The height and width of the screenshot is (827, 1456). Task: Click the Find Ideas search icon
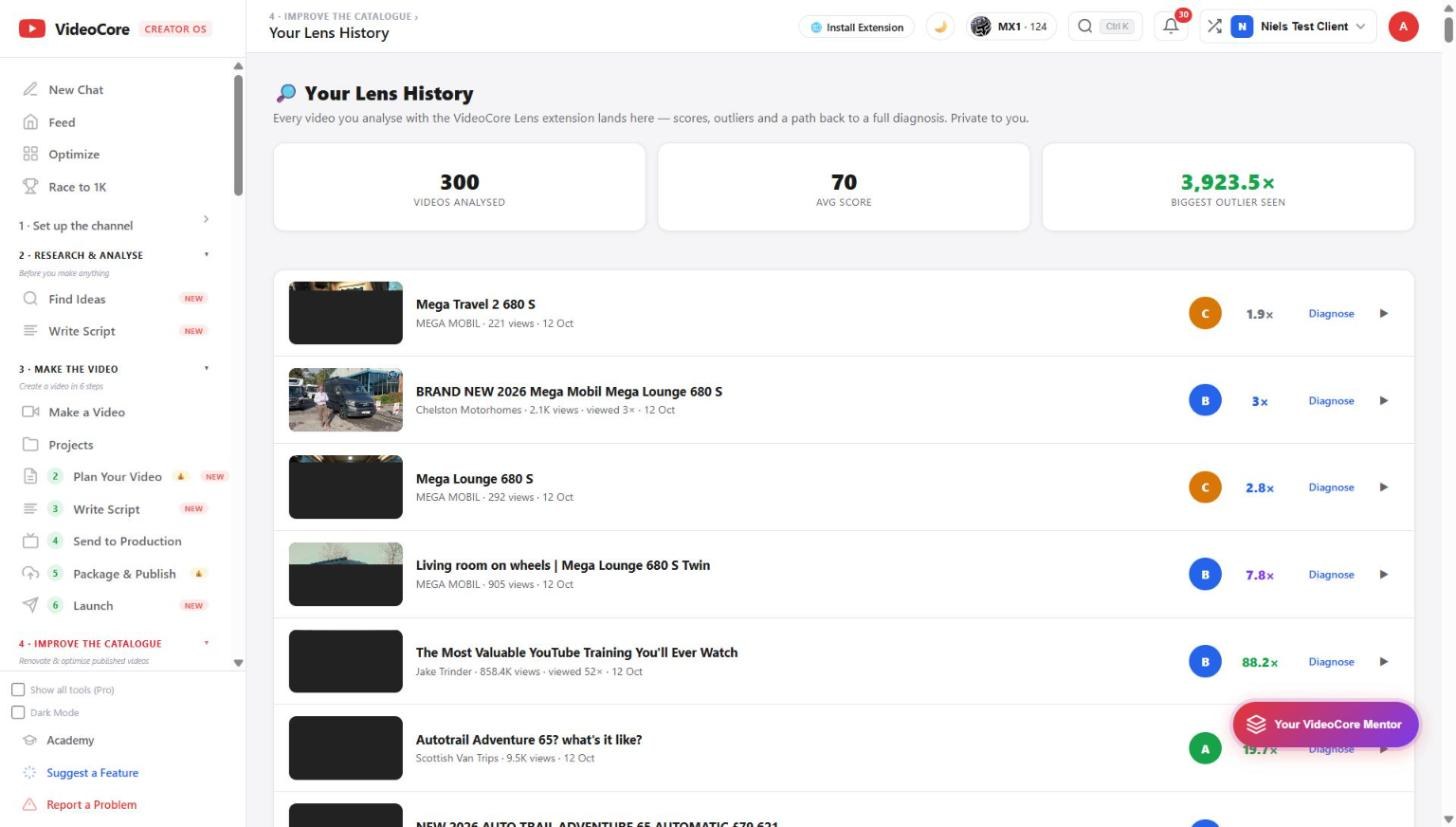click(30, 299)
